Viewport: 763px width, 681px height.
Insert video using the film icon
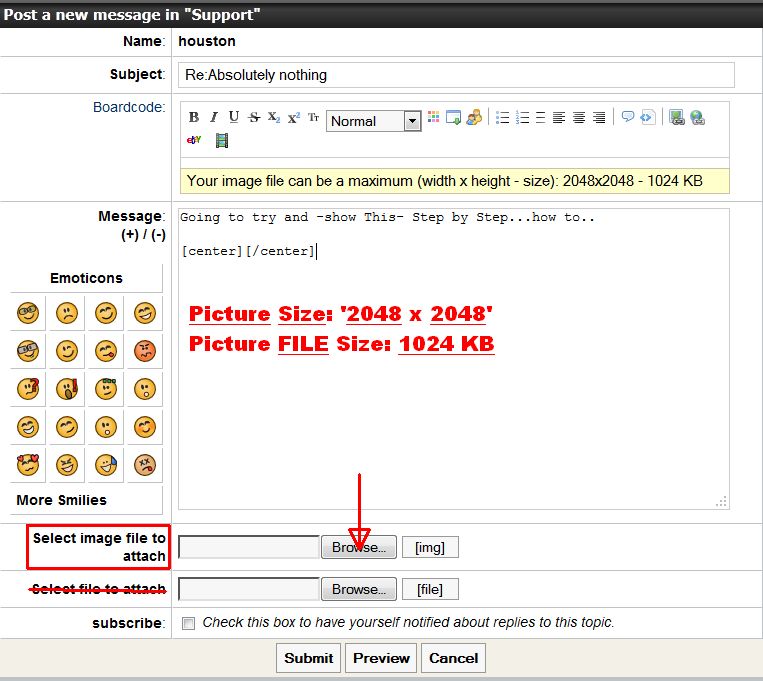click(221, 140)
